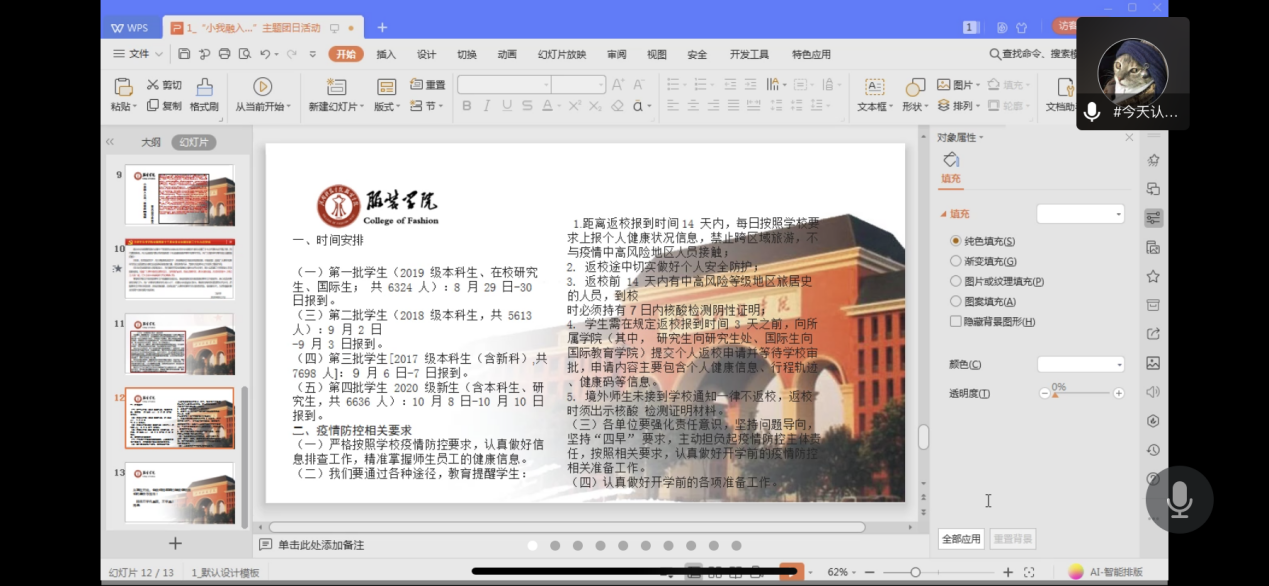Click the Save icon in quick toolbar

pos(184,54)
